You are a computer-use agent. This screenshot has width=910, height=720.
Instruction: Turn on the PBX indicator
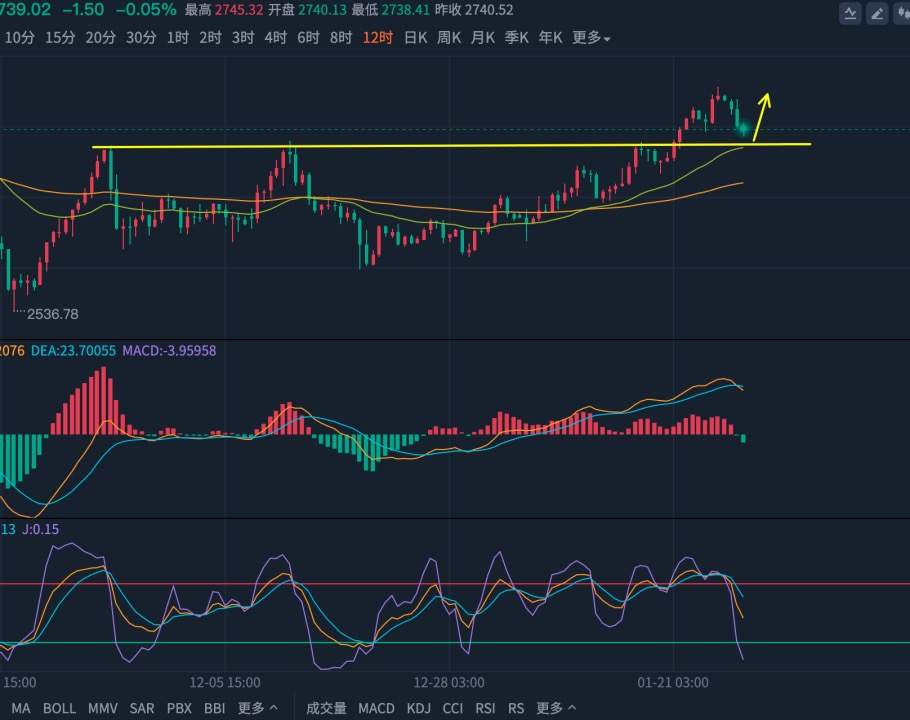coord(179,708)
